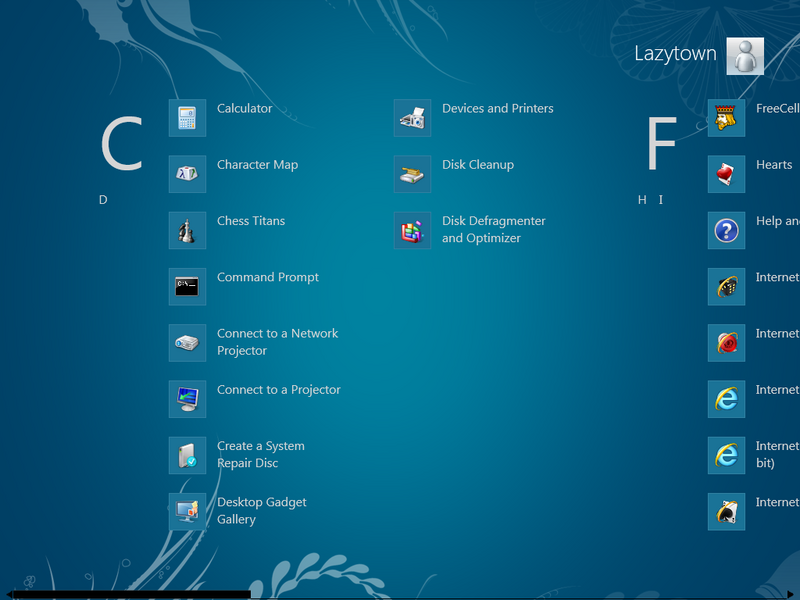Click the Connect to a Projector icon
Image resolution: width=800 pixels, height=600 pixels.
[187, 399]
